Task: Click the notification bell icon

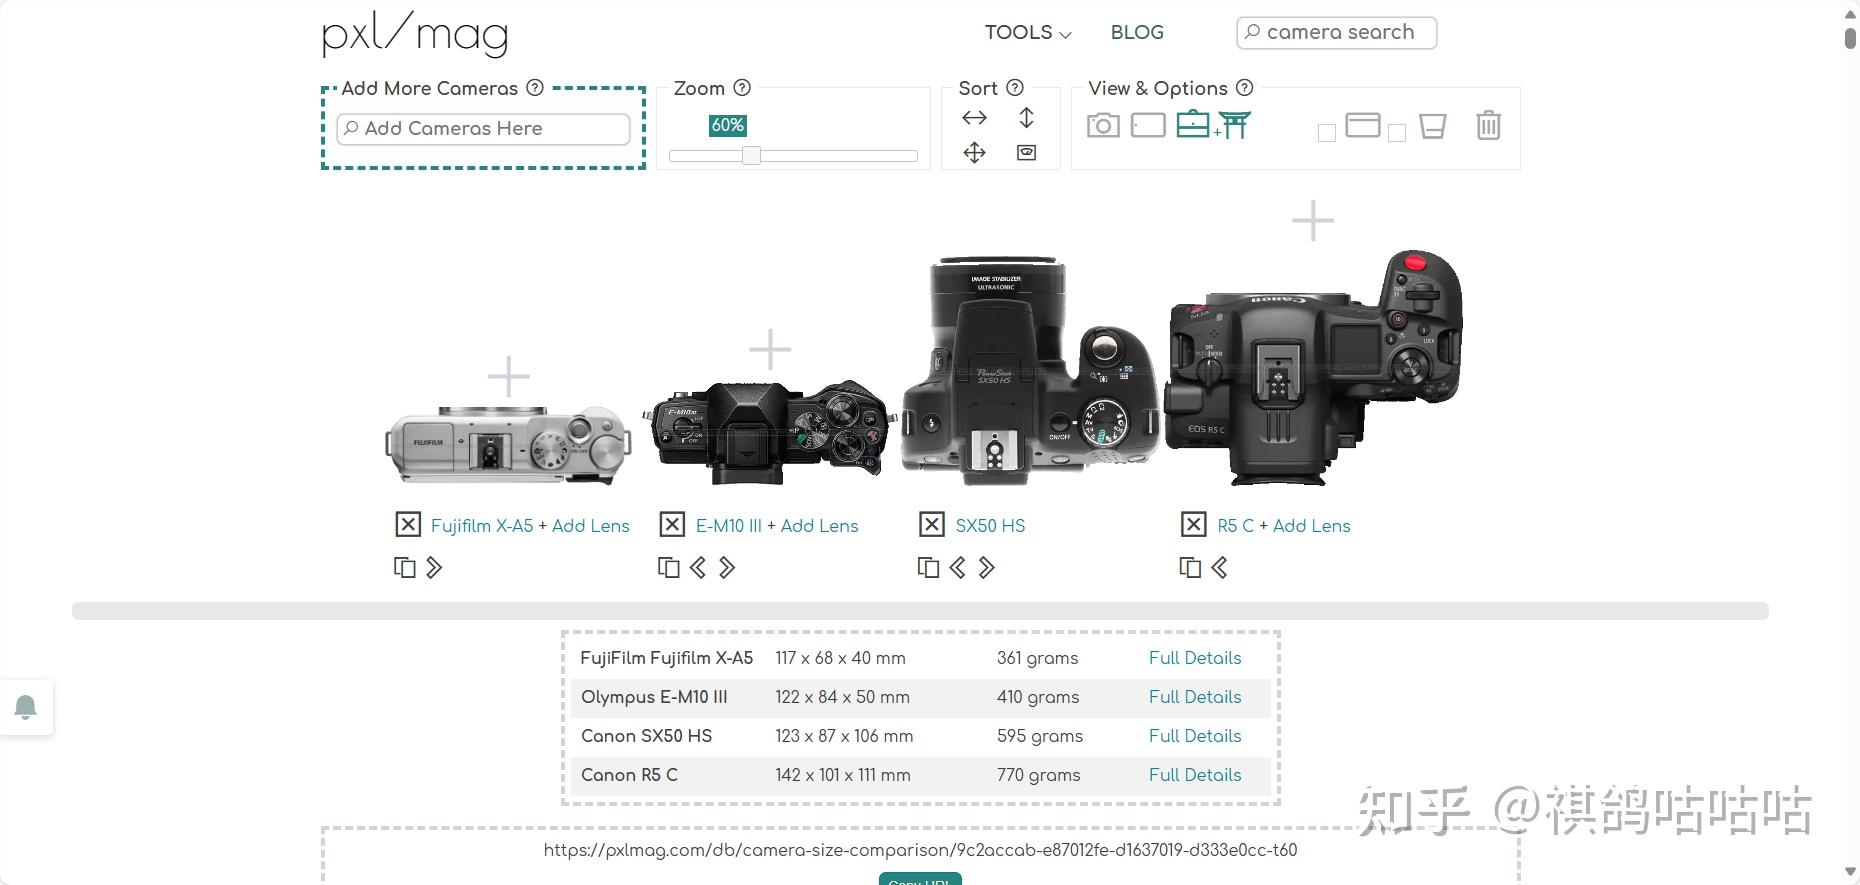Action: pyautogui.click(x=26, y=707)
